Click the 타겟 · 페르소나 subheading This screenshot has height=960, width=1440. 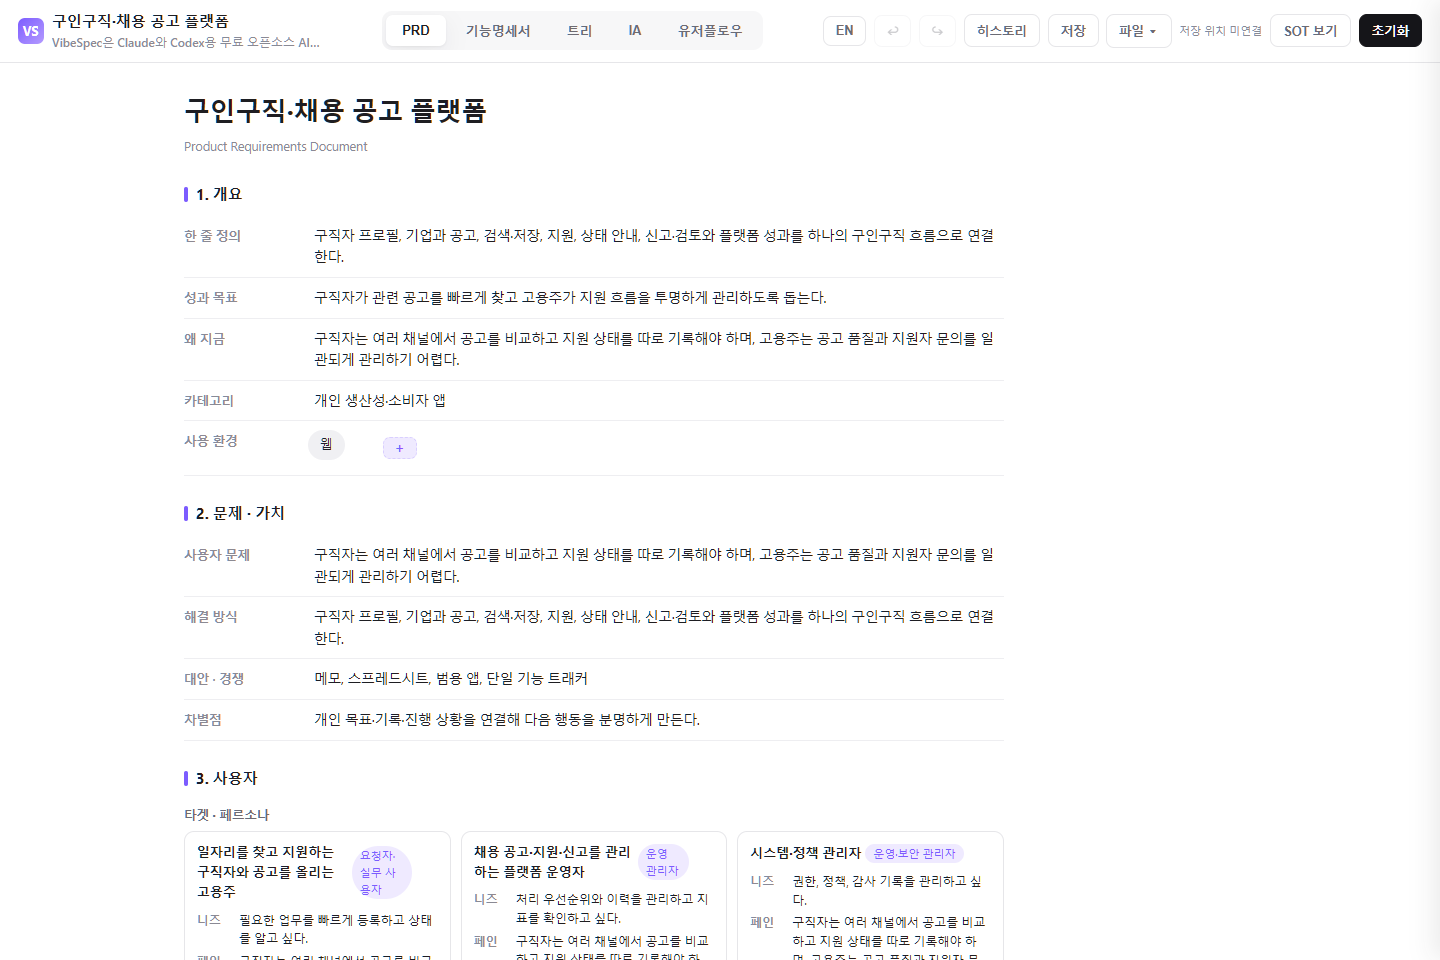click(x=227, y=815)
